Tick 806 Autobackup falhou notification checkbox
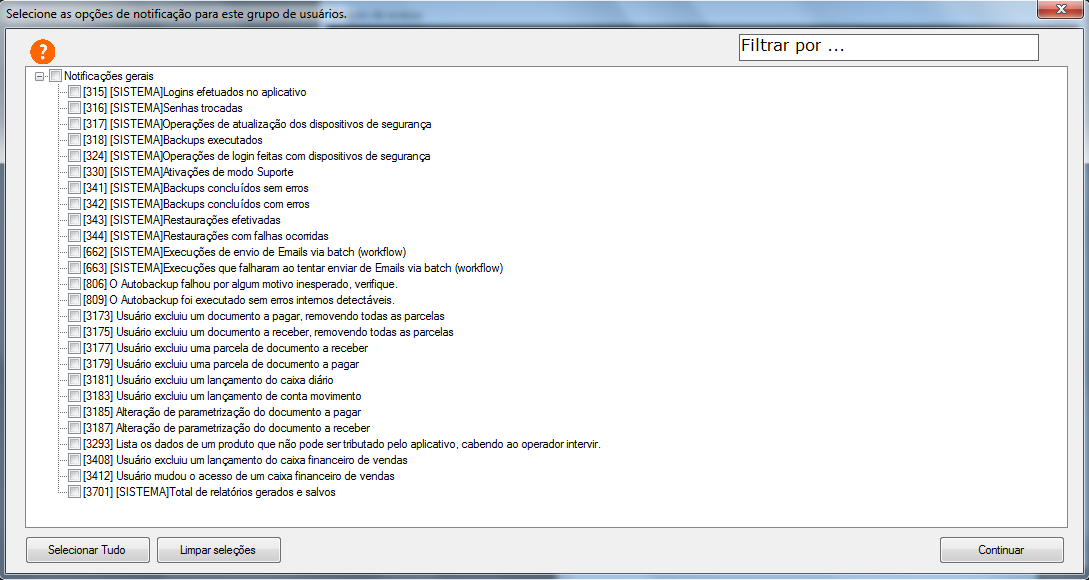This screenshot has width=1089, height=580. click(x=74, y=284)
